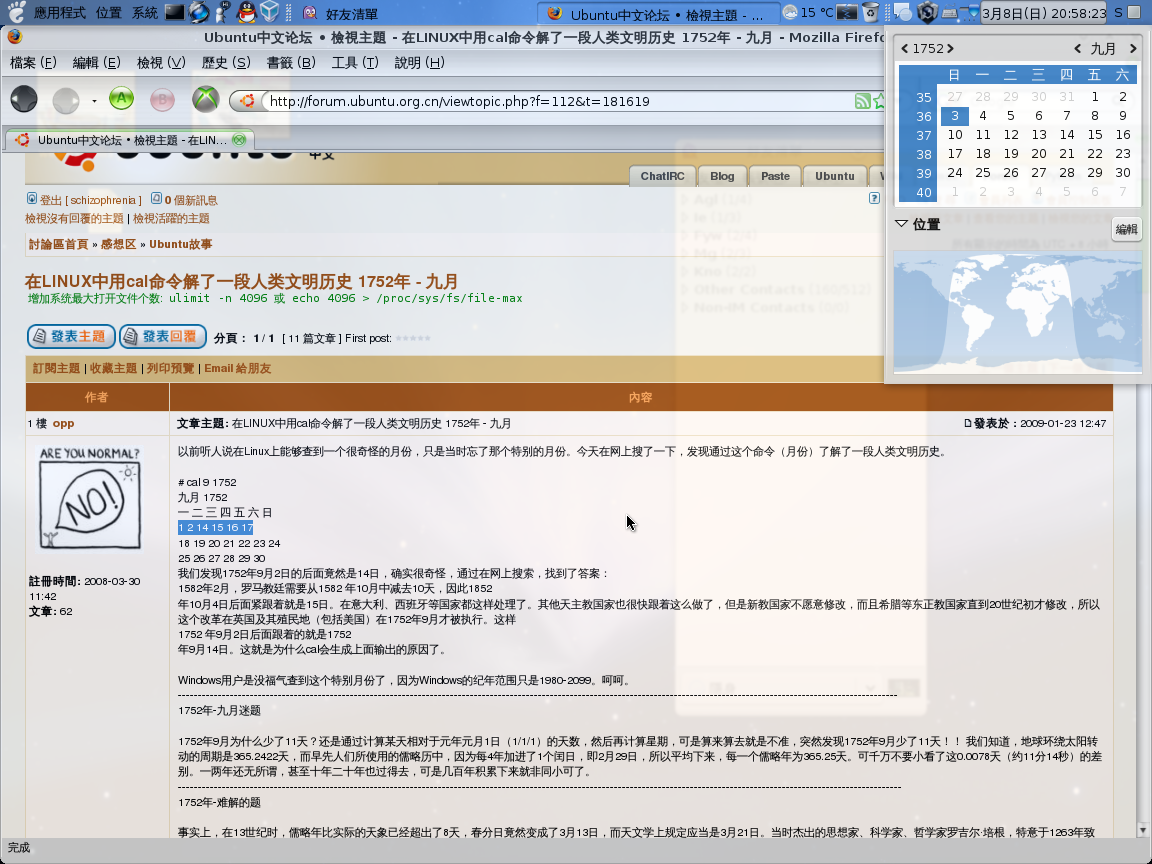Viewport: 1152px width, 864px height.
Task: Click the keyboard tray icon
Action: pyautogui.click(x=951, y=12)
